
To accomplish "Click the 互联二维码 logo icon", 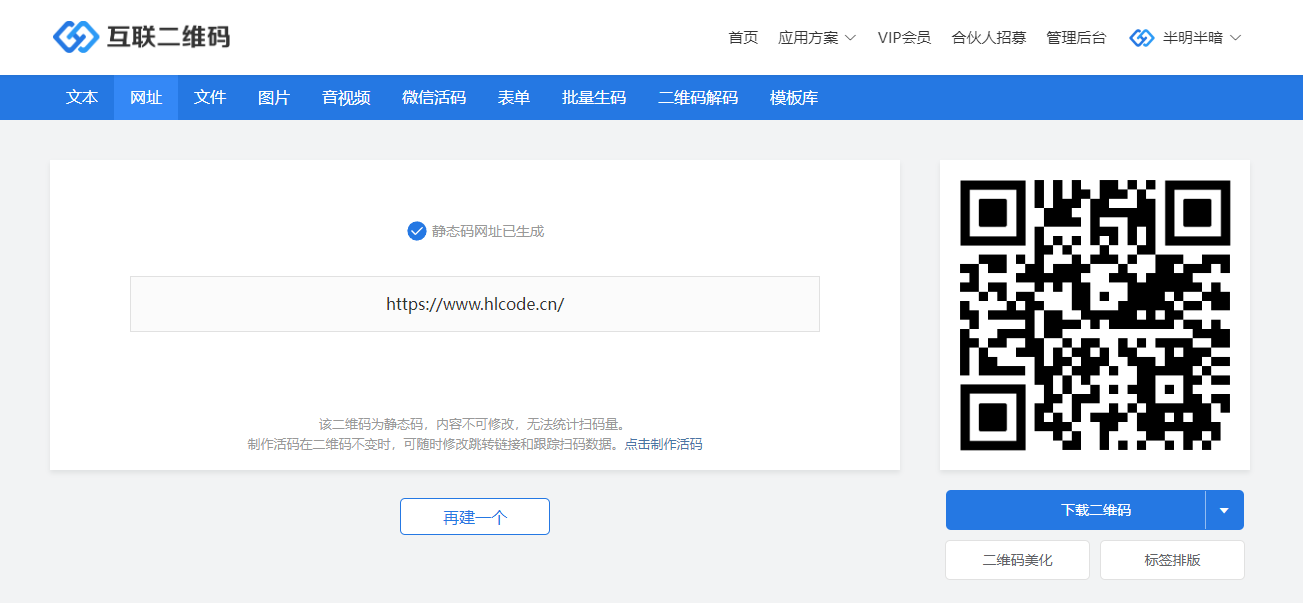I will pyautogui.click(x=75, y=38).
